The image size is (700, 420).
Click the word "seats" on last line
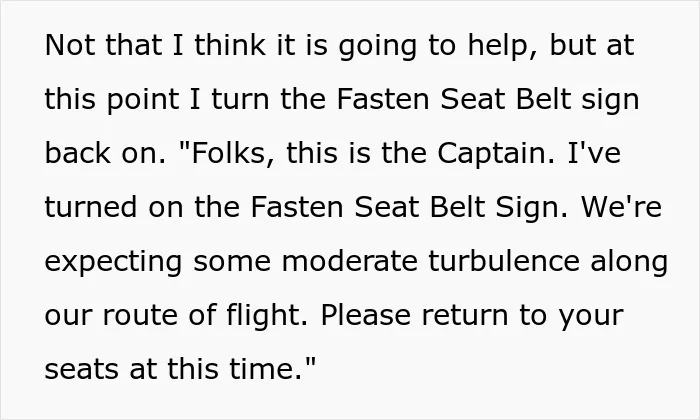click(82, 369)
